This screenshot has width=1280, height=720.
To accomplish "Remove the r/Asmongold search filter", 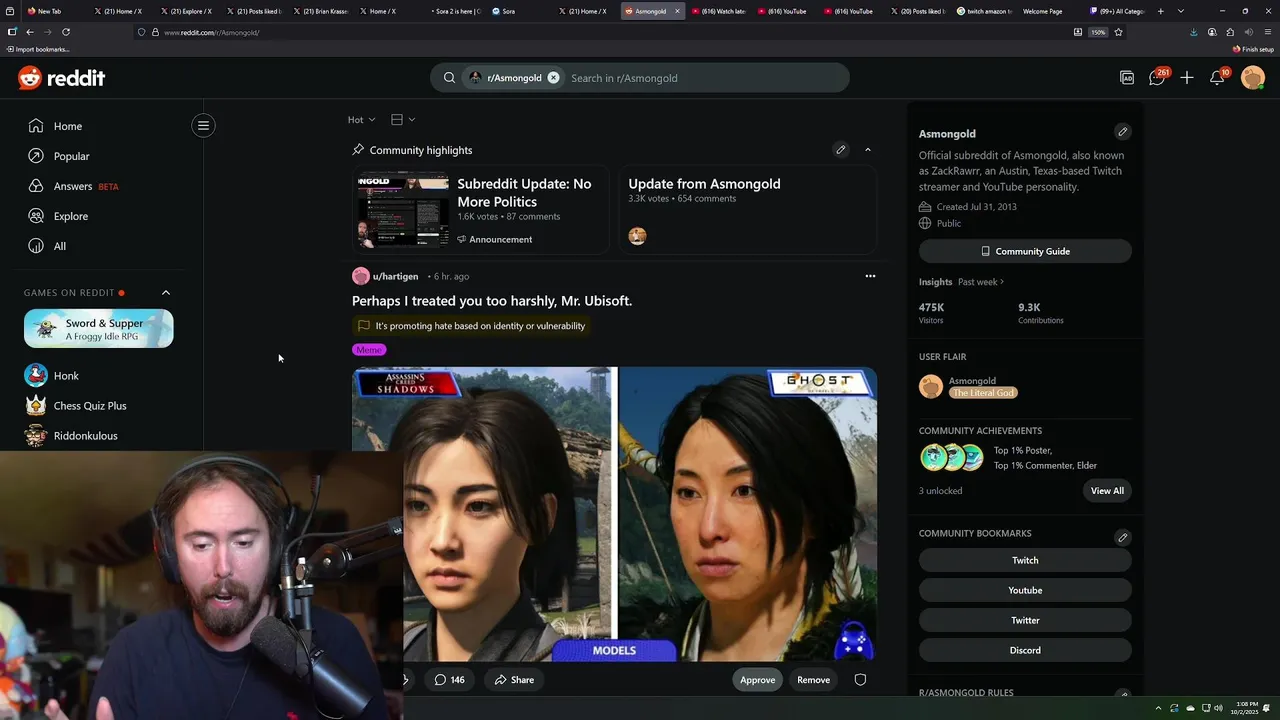I will [553, 78].
